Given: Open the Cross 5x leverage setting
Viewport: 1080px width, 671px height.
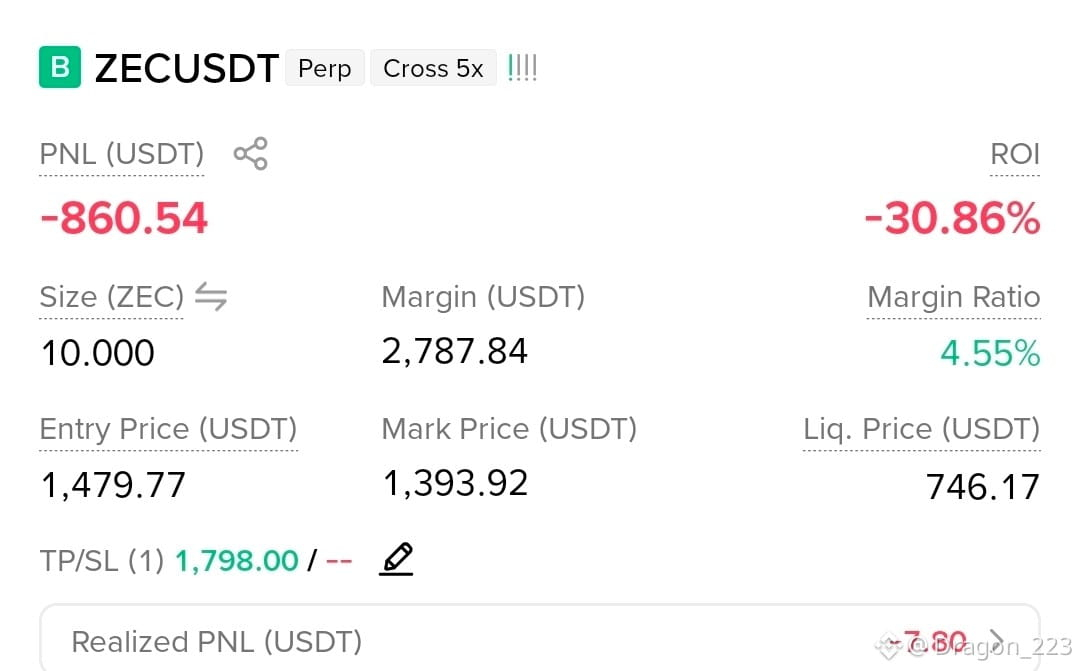Looking at the screenshot, I should (433, 68).
